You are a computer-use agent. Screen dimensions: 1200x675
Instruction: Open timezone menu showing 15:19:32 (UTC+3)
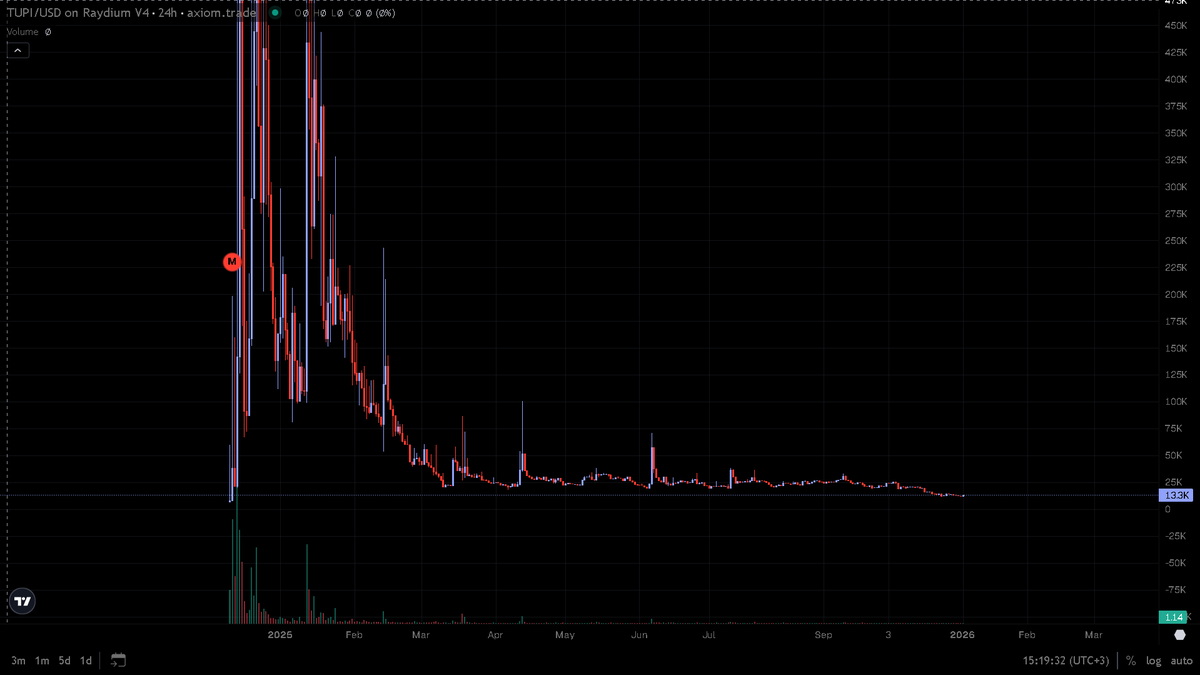1066,661
